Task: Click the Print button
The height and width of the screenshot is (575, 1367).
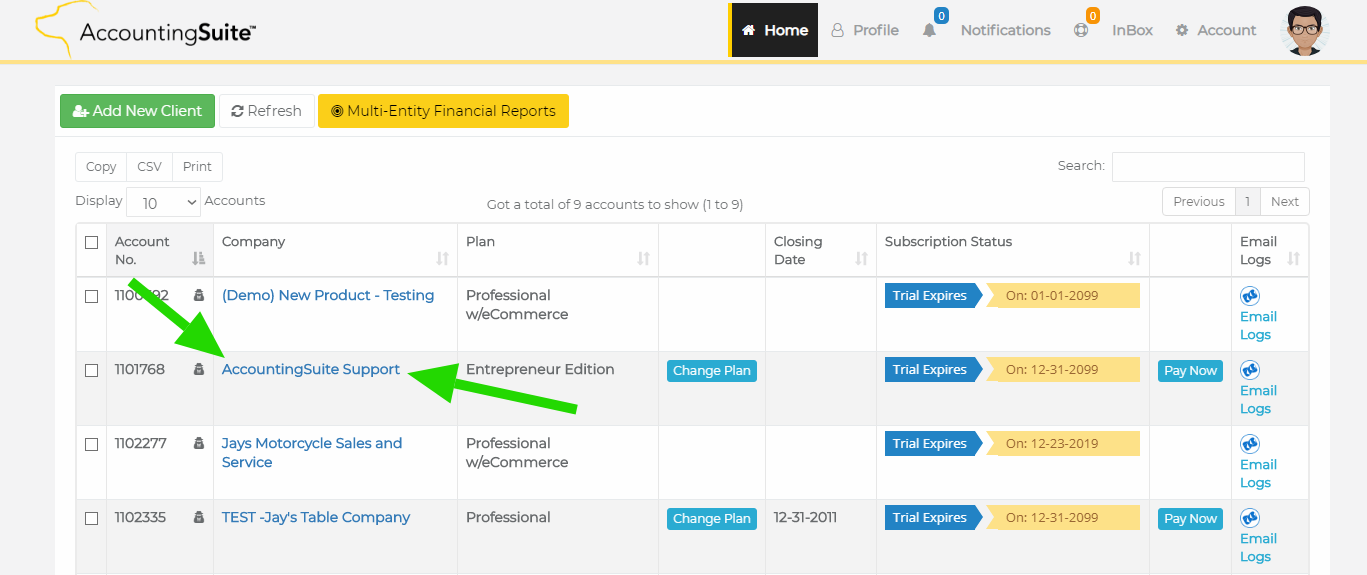Action: (197, 167)
